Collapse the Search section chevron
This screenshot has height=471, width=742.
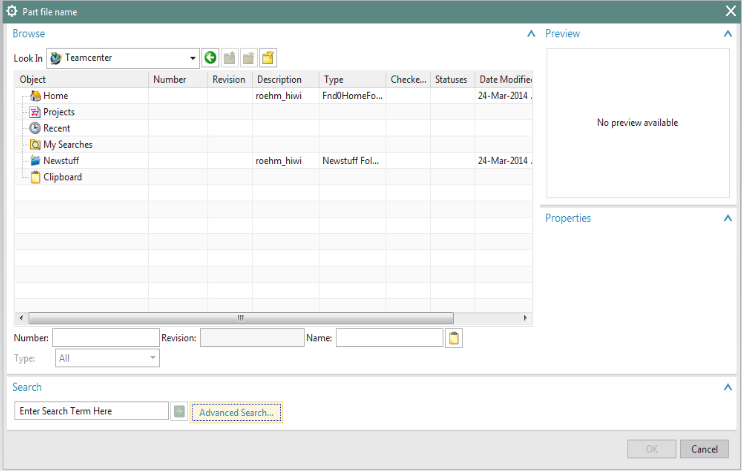coord(728,387)
